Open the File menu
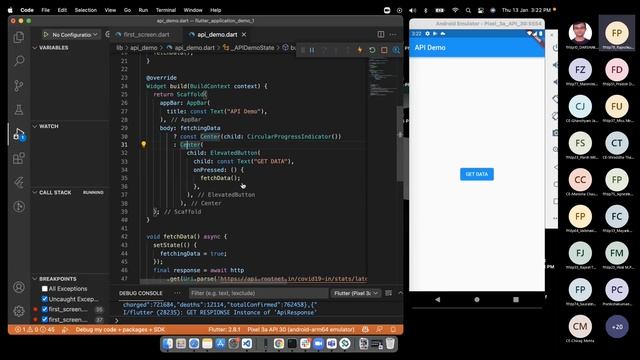640x360 pixels. pos(45,10)
